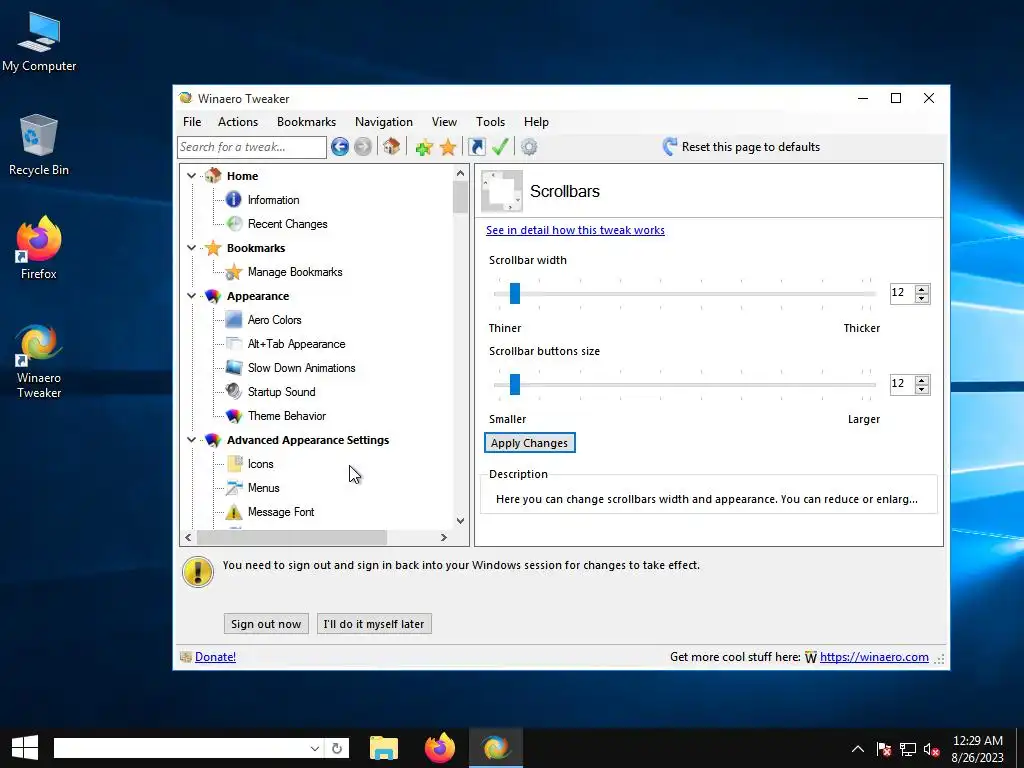Click the Manage Bookmarks star icon
This screenshot has width=1024, height=768.
click(234, 272)
